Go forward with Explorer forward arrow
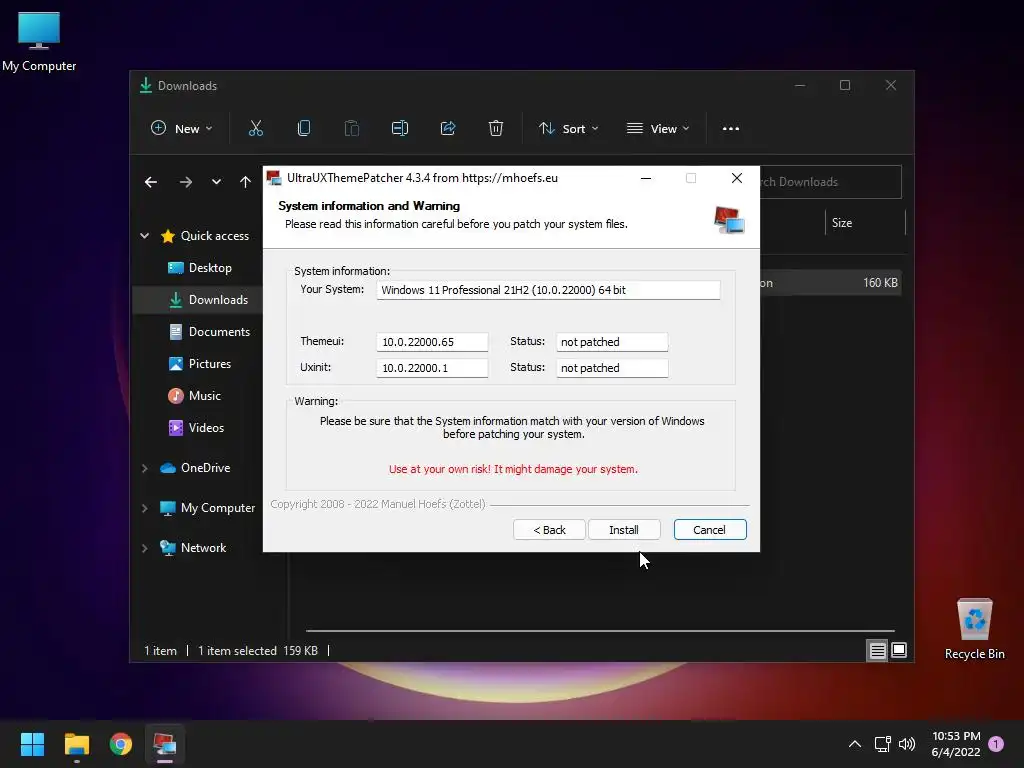 pos(186,182)
